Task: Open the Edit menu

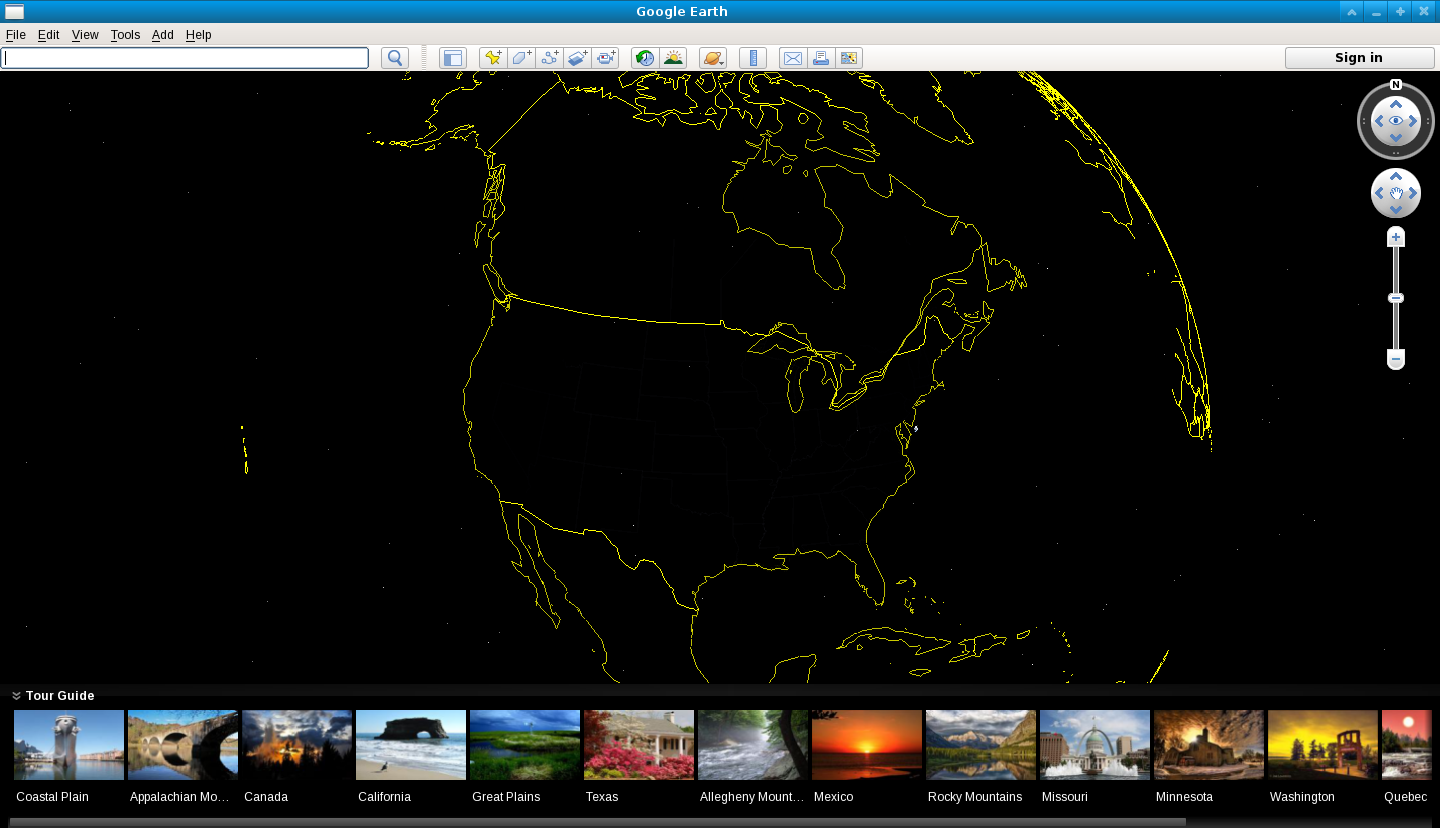Action: pyautogui.click(x=48, y=35)
